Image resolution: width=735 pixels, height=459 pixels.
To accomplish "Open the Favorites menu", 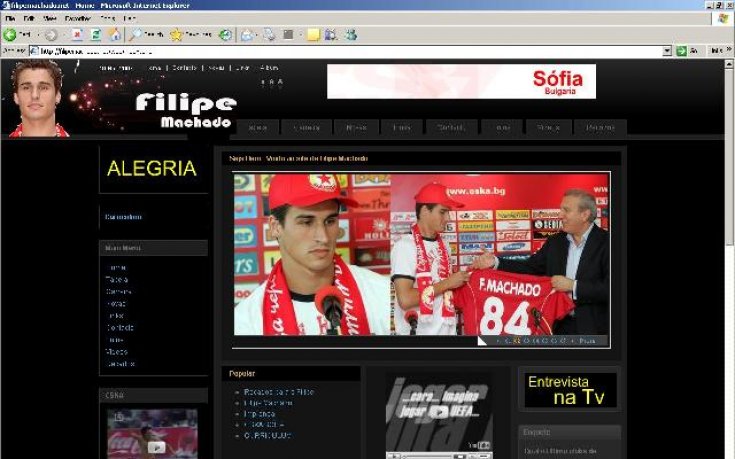I will point(78,18).
